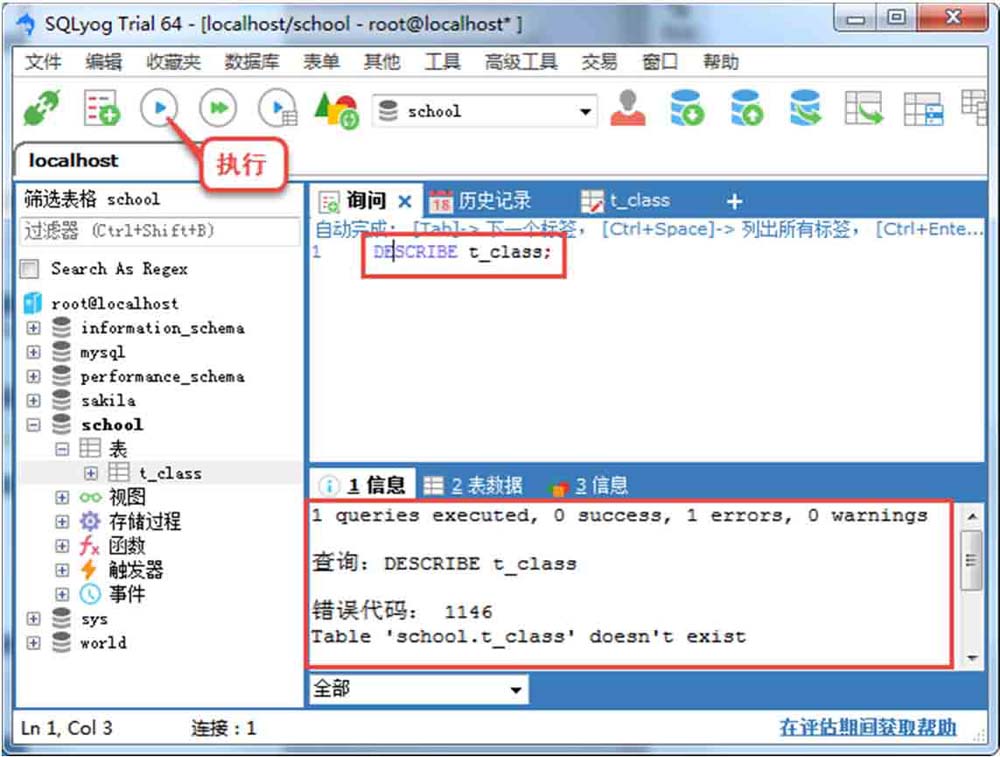This screenshot has height=757, width=1000.
Task: Select the localhost connection tab
Action: (73, 160)
